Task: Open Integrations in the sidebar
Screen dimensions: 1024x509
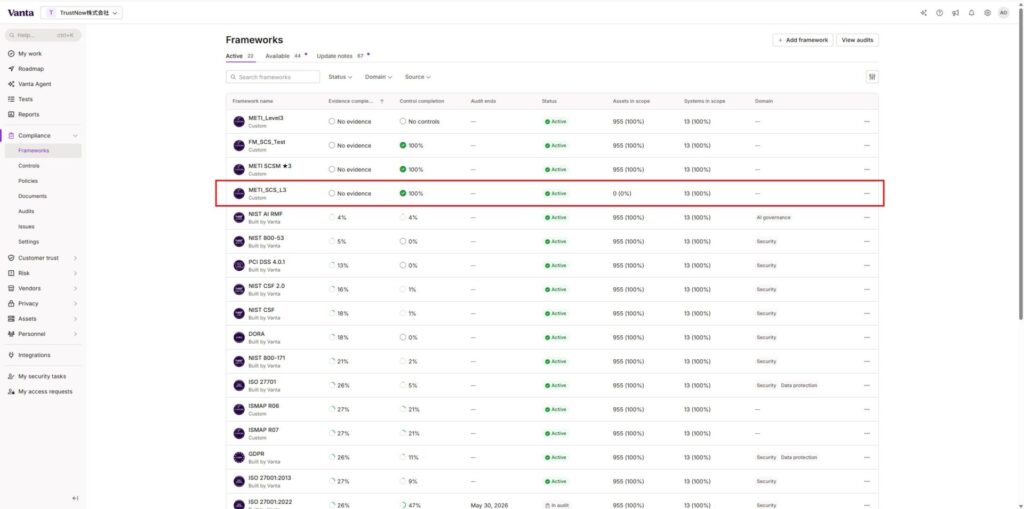Action: (34, 355)
